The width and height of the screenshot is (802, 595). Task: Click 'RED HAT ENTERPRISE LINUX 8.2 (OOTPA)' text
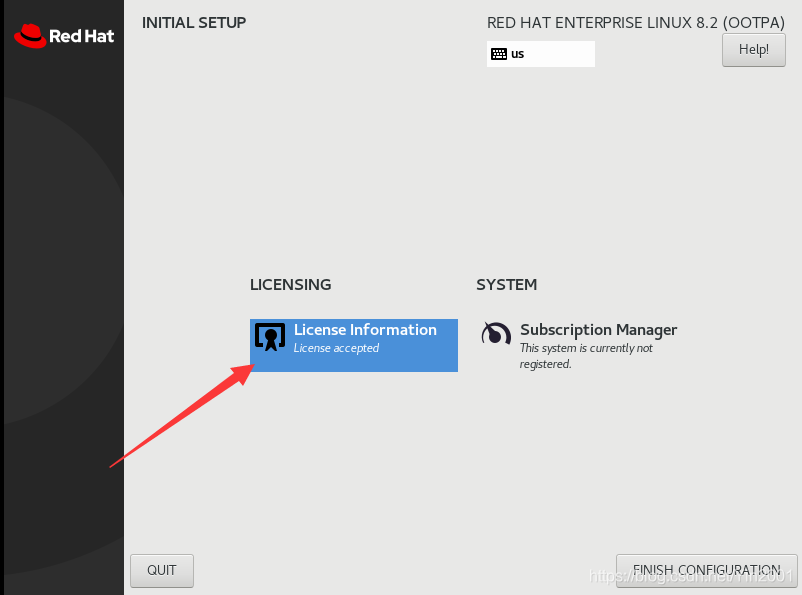636,23
